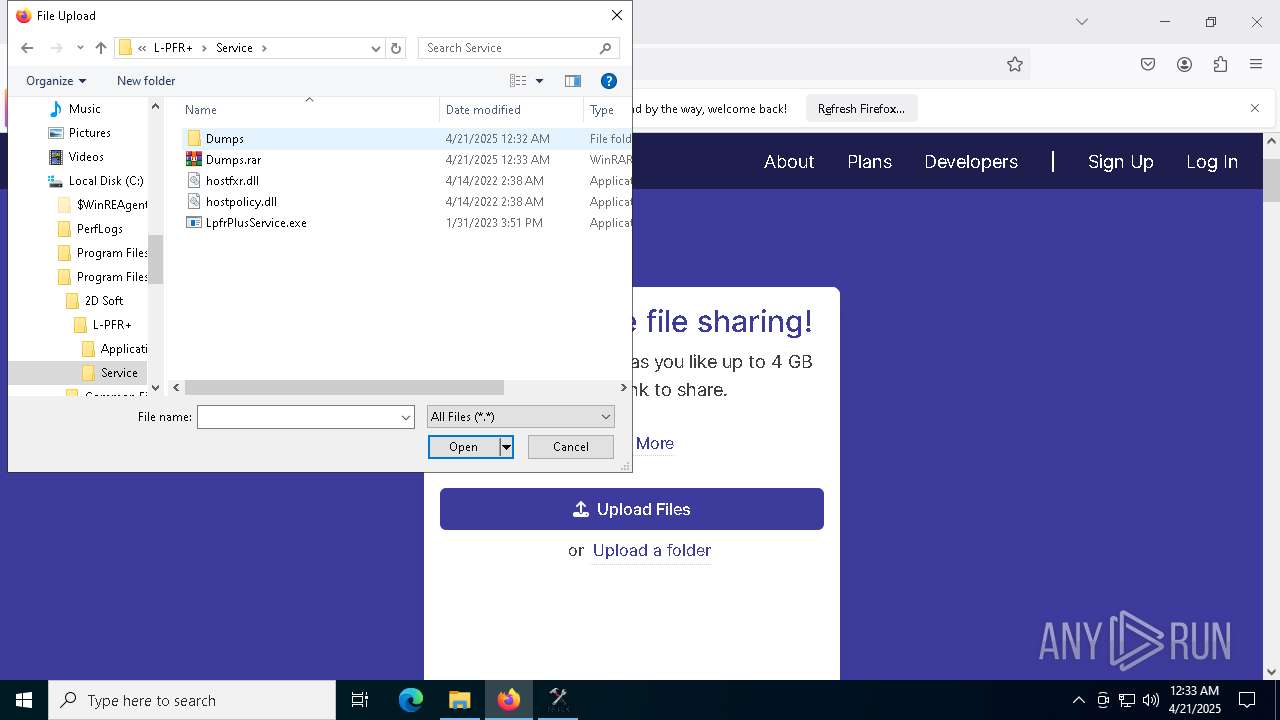Expand the address path history dropdown
The width and height of the screenshot is (1280, 720).
tap(376, 48)
